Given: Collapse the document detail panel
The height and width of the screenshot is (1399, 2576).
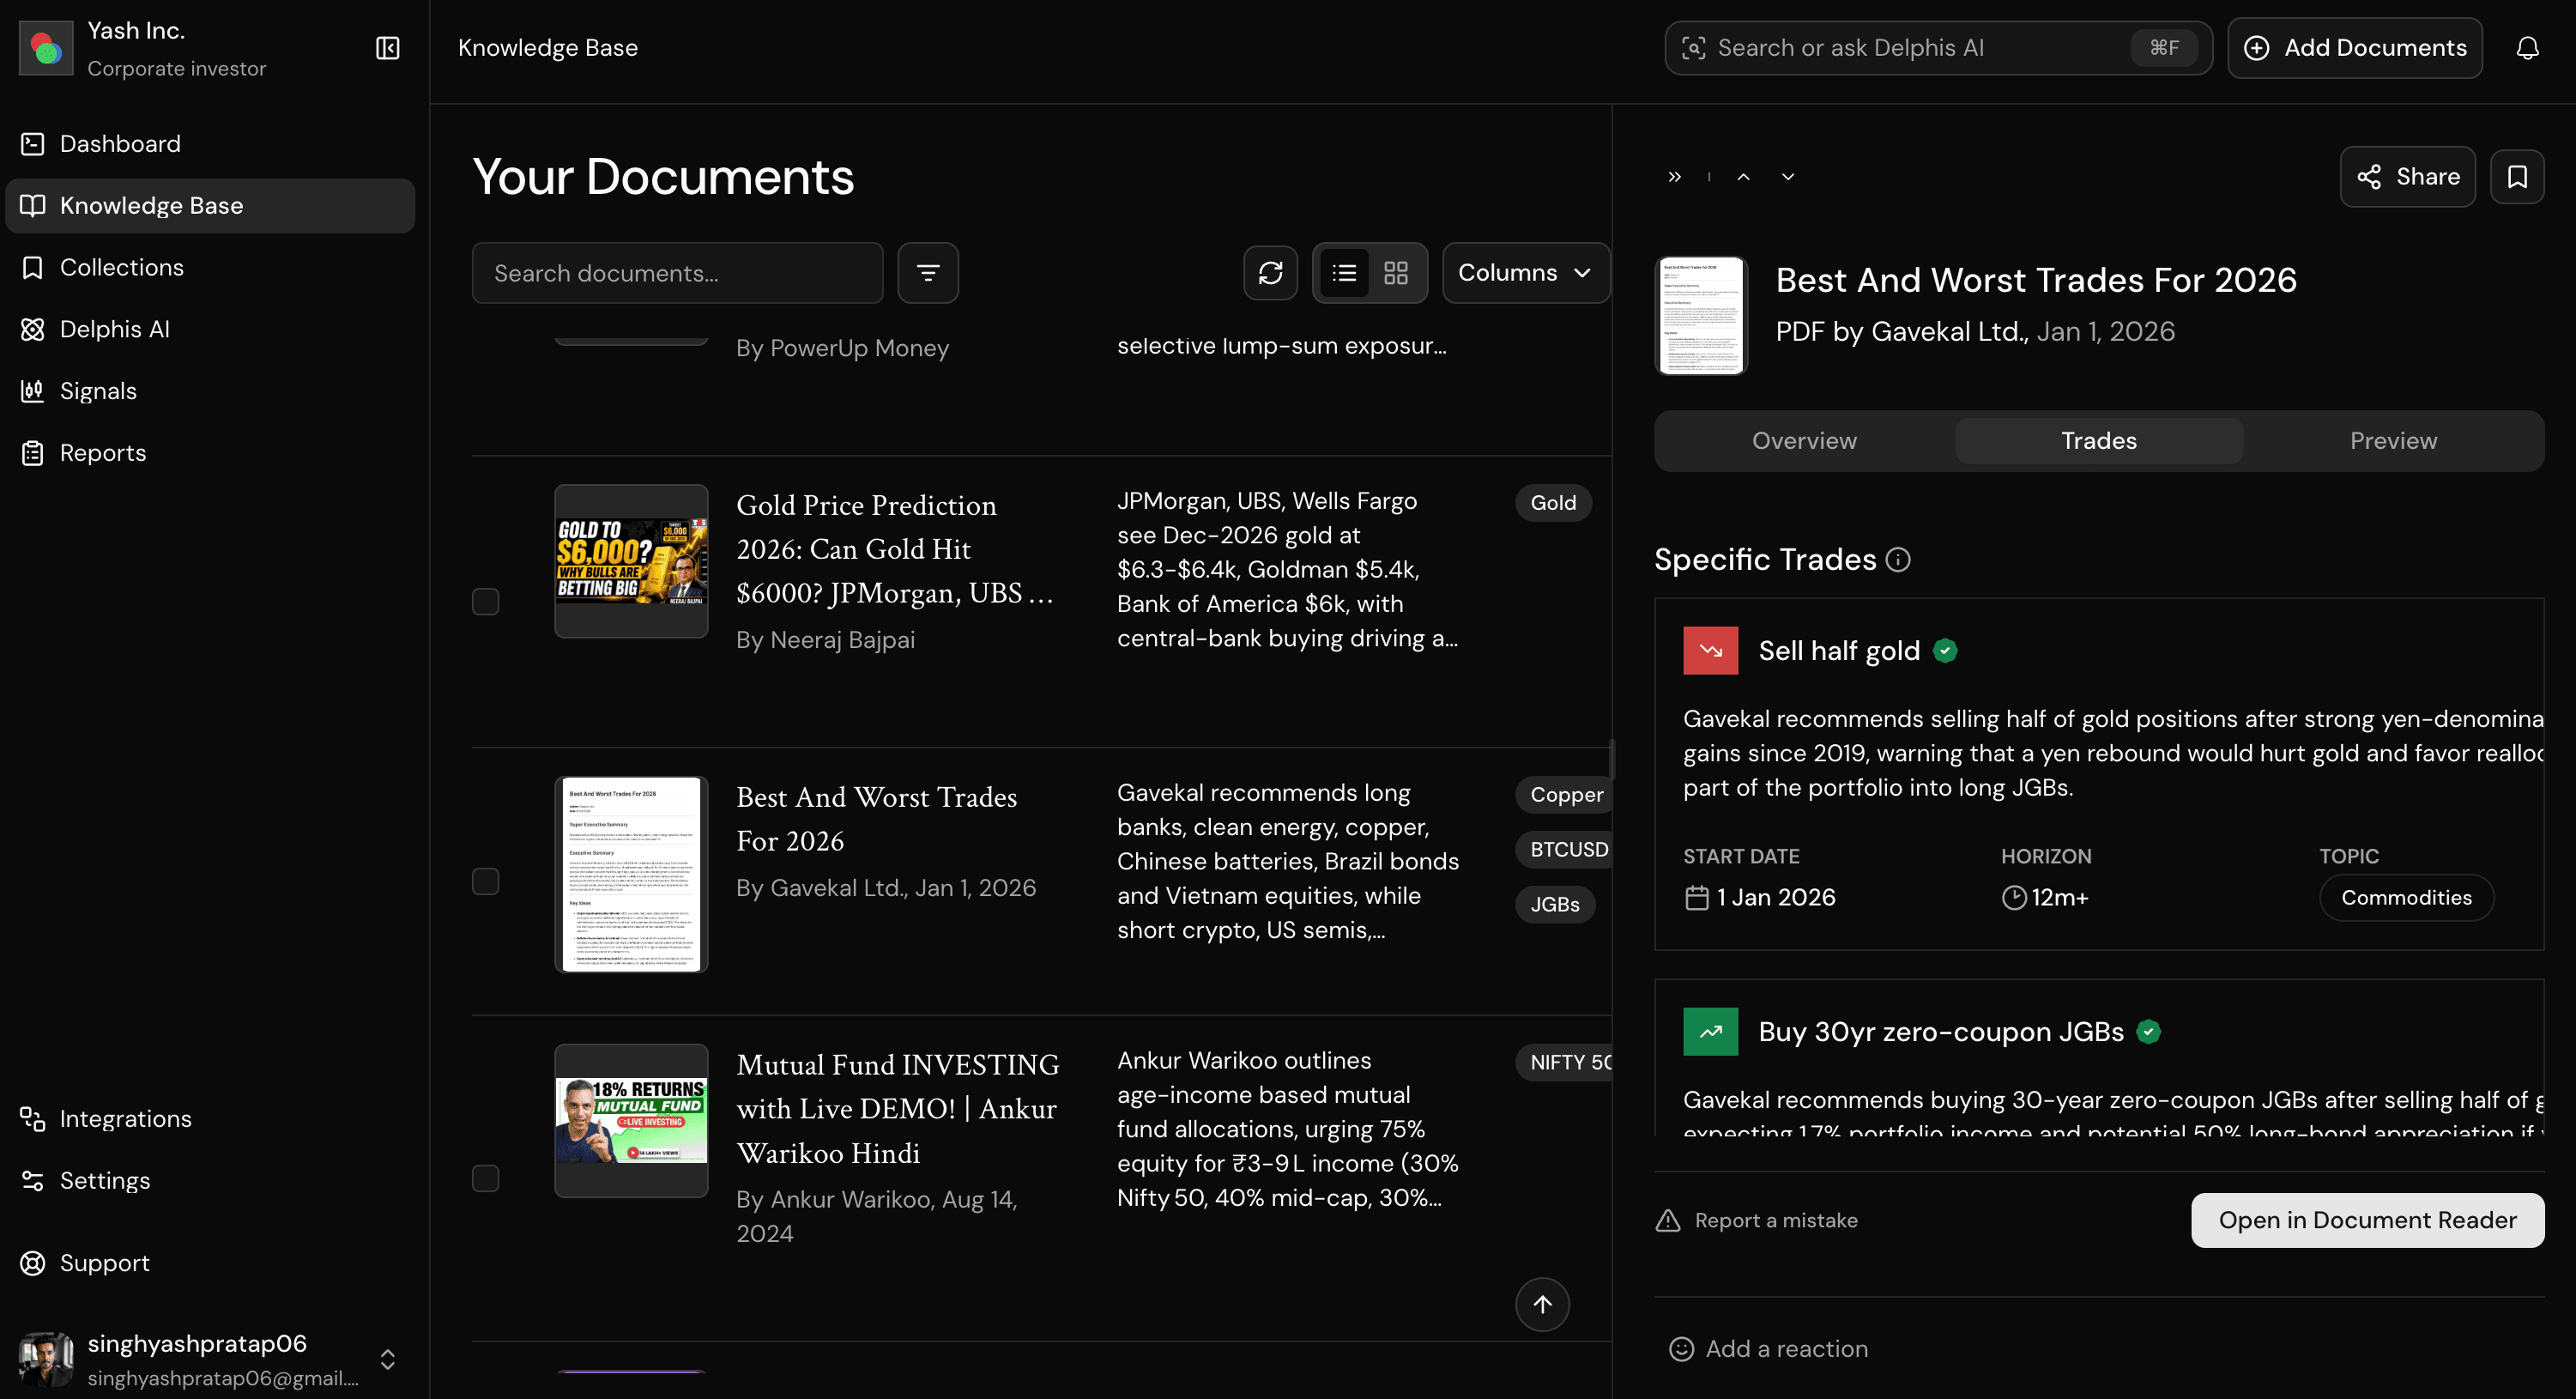Looking at the screenshot, I should (x=1674, y=177).
